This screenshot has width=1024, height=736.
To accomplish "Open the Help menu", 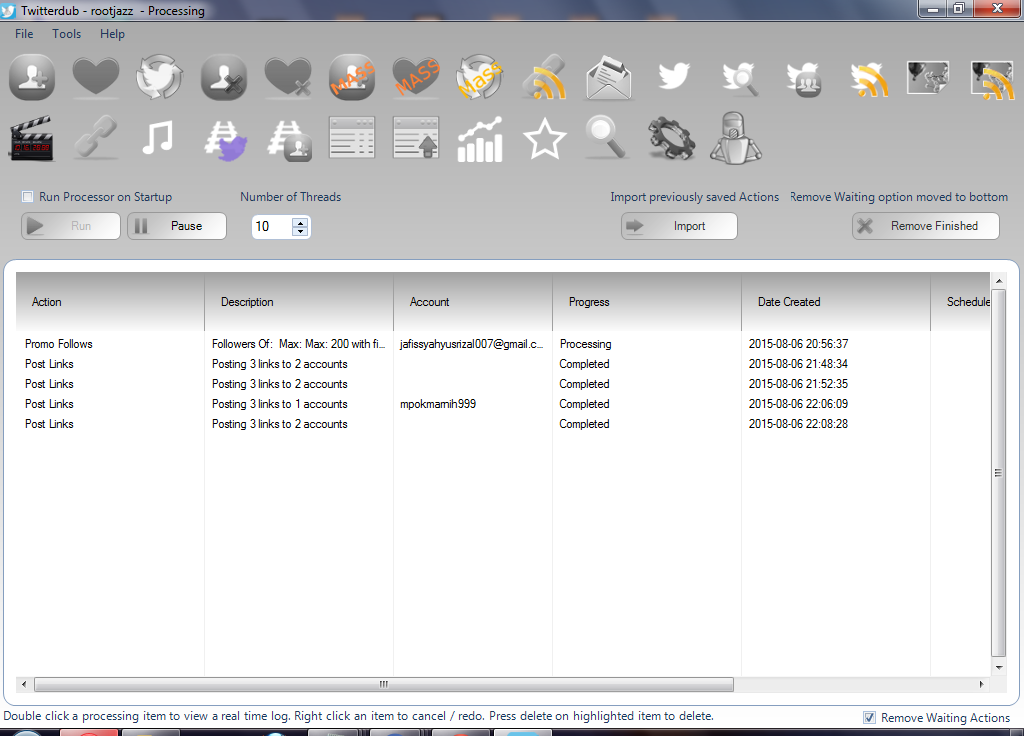I will click(x=112, y=34).
